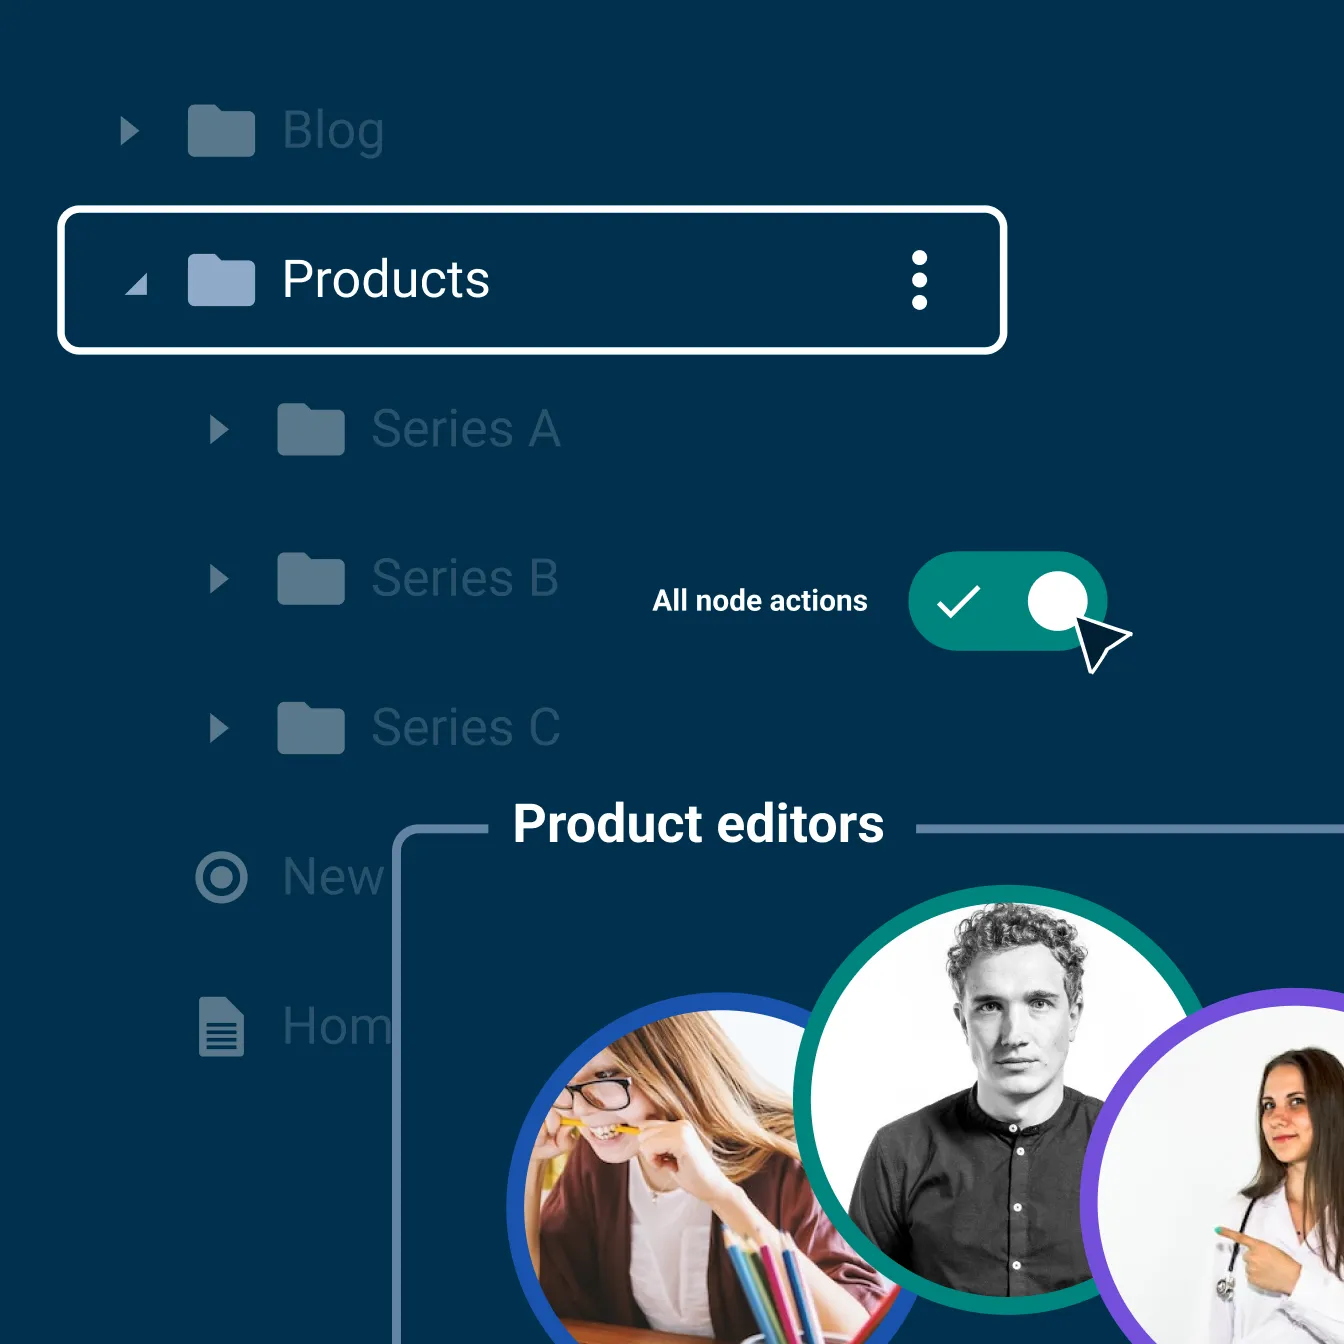Expand the Series C folder arrow

tap(219, 728)
